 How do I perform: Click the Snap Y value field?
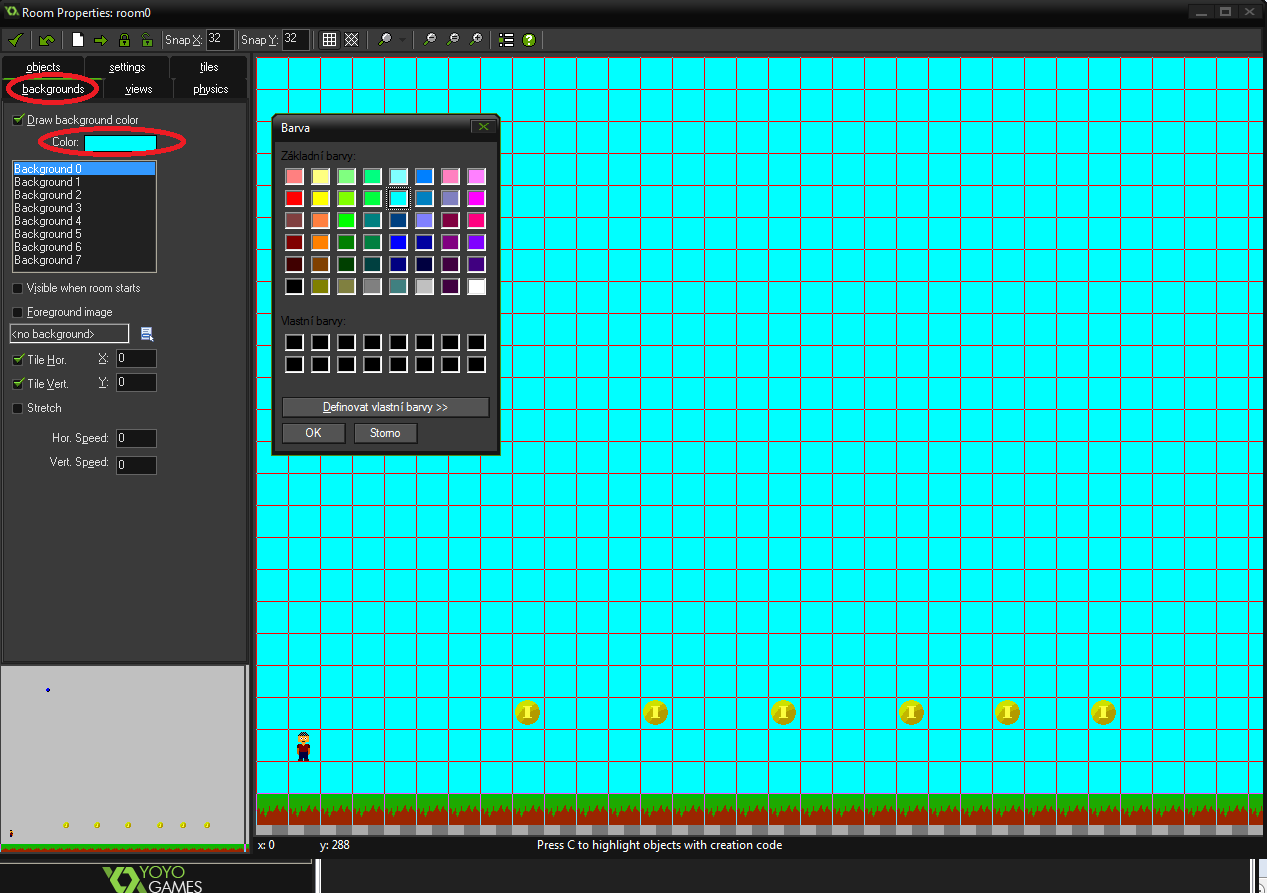tap(295, 40)
